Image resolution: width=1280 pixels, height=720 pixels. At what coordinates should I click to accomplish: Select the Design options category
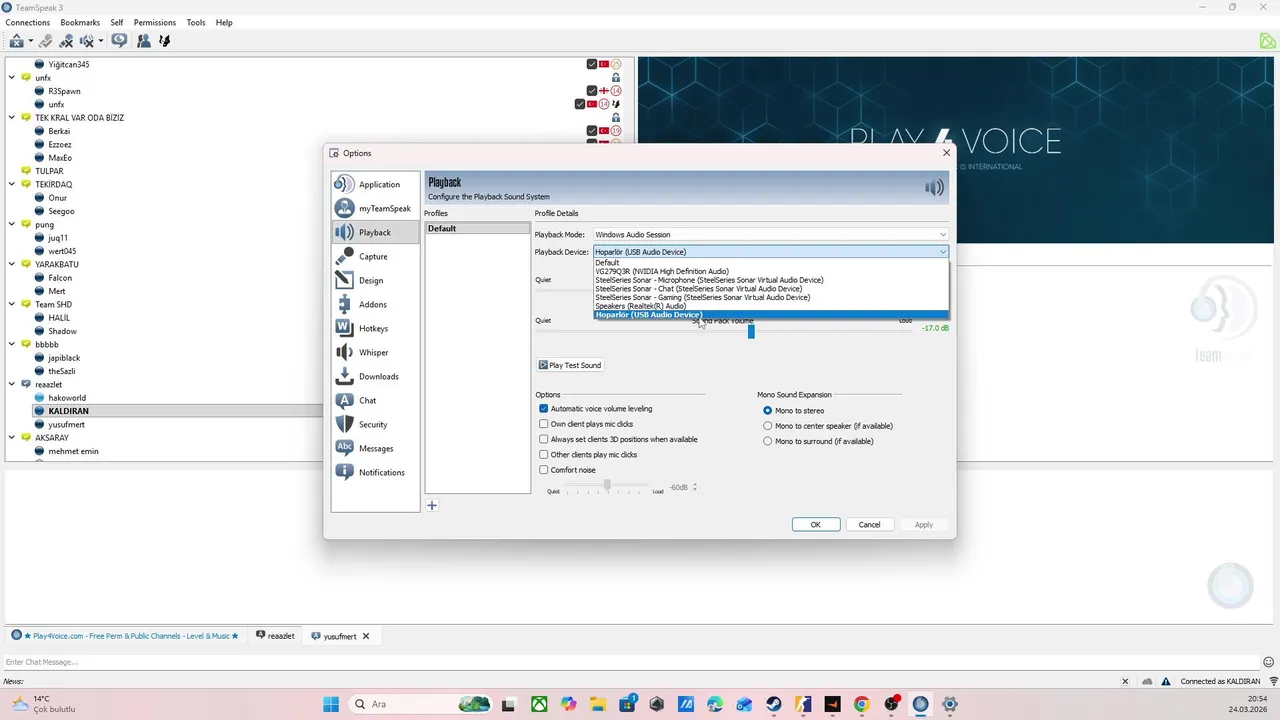[x=375, y=280]
